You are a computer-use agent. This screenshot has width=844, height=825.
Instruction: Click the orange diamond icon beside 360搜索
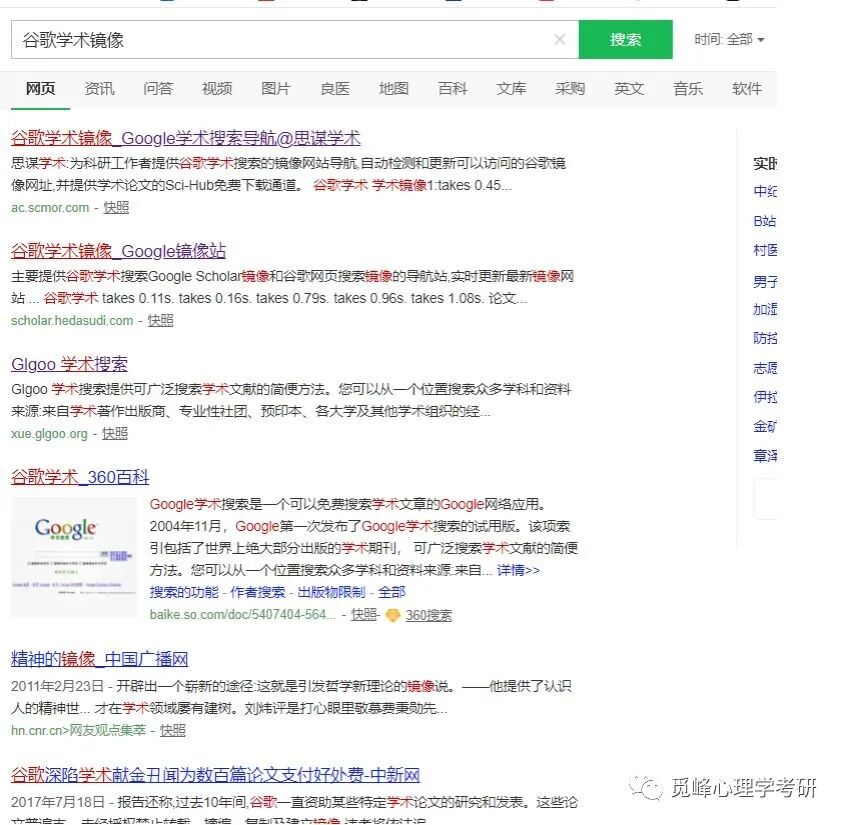[393, 615]
